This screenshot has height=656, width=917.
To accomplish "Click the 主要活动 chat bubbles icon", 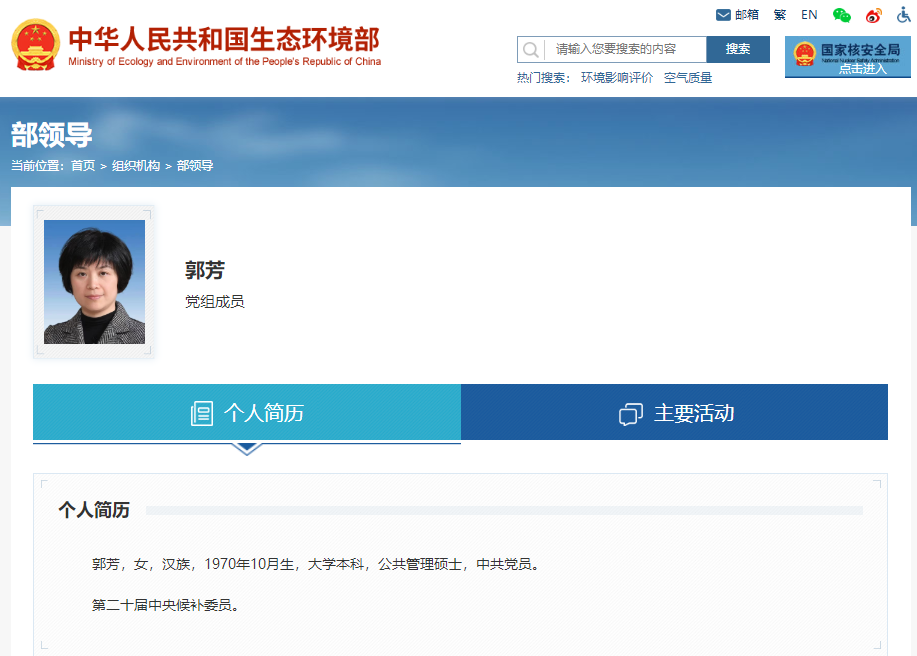I will click(630, 413).
